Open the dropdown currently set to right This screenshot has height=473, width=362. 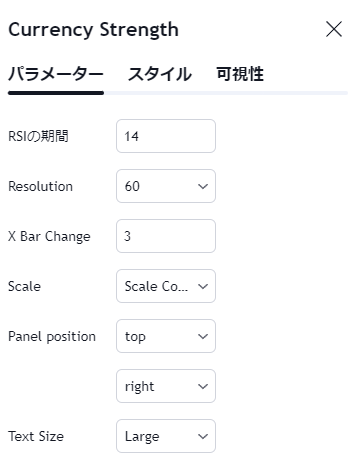[x=166, y=386]
